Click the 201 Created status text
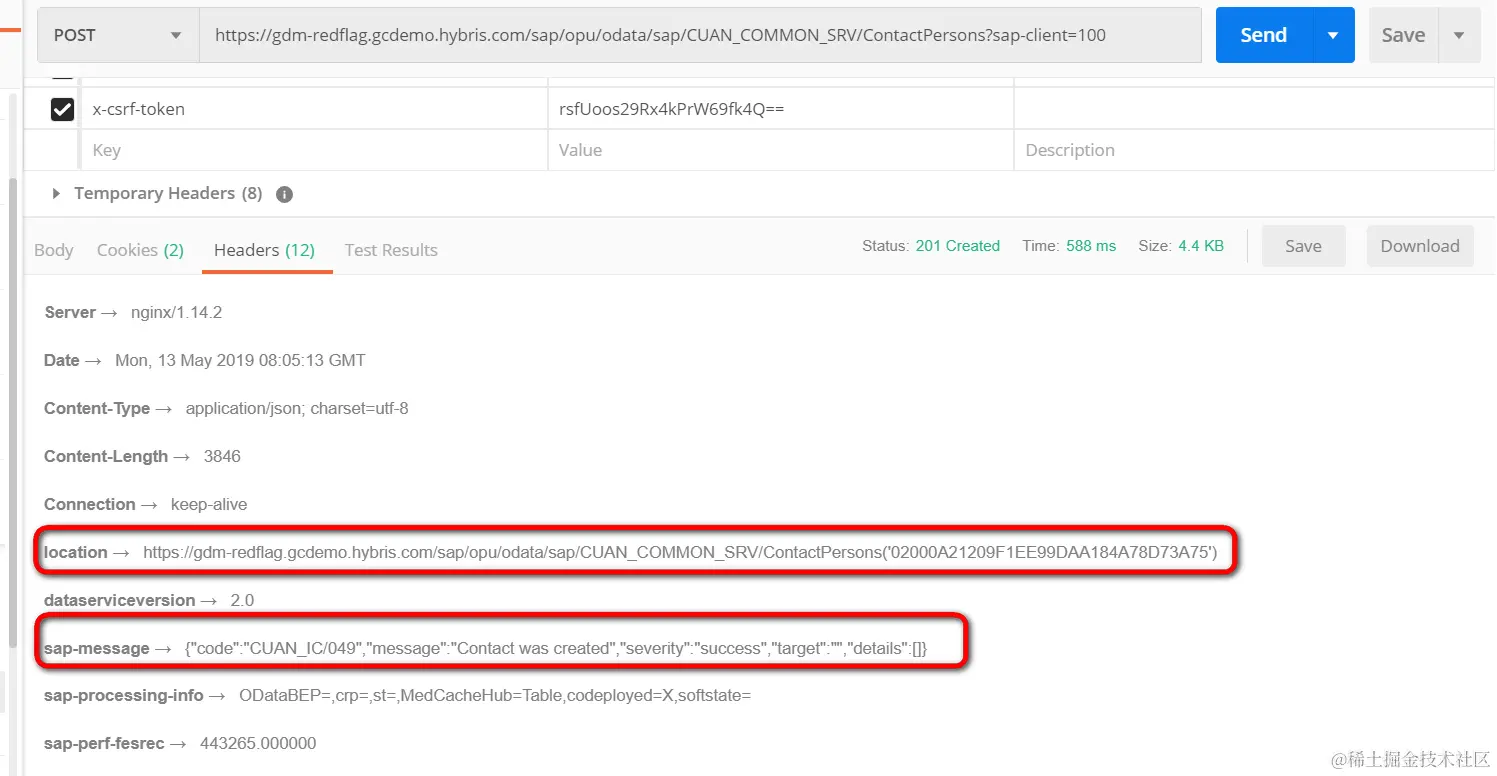Viewport: 1497px width, 776px height. pyautogui.click(x=957, y=246)
